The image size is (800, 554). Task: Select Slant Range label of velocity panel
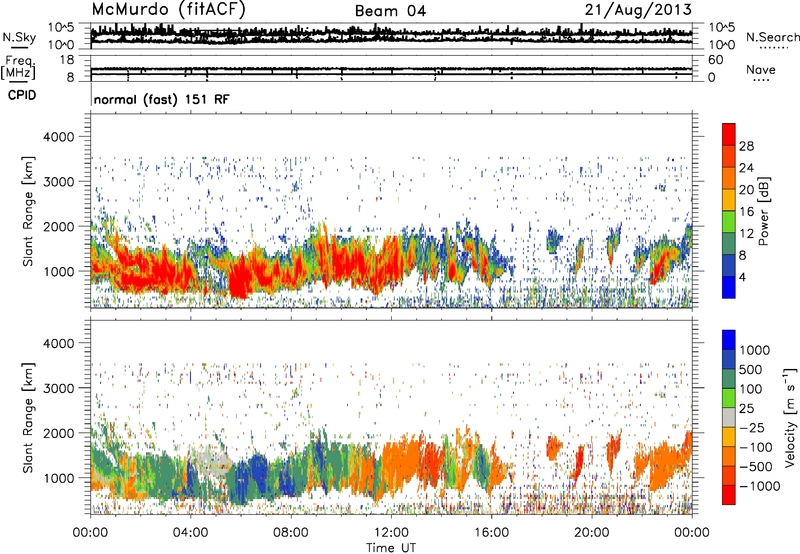[x=28, y=418]
